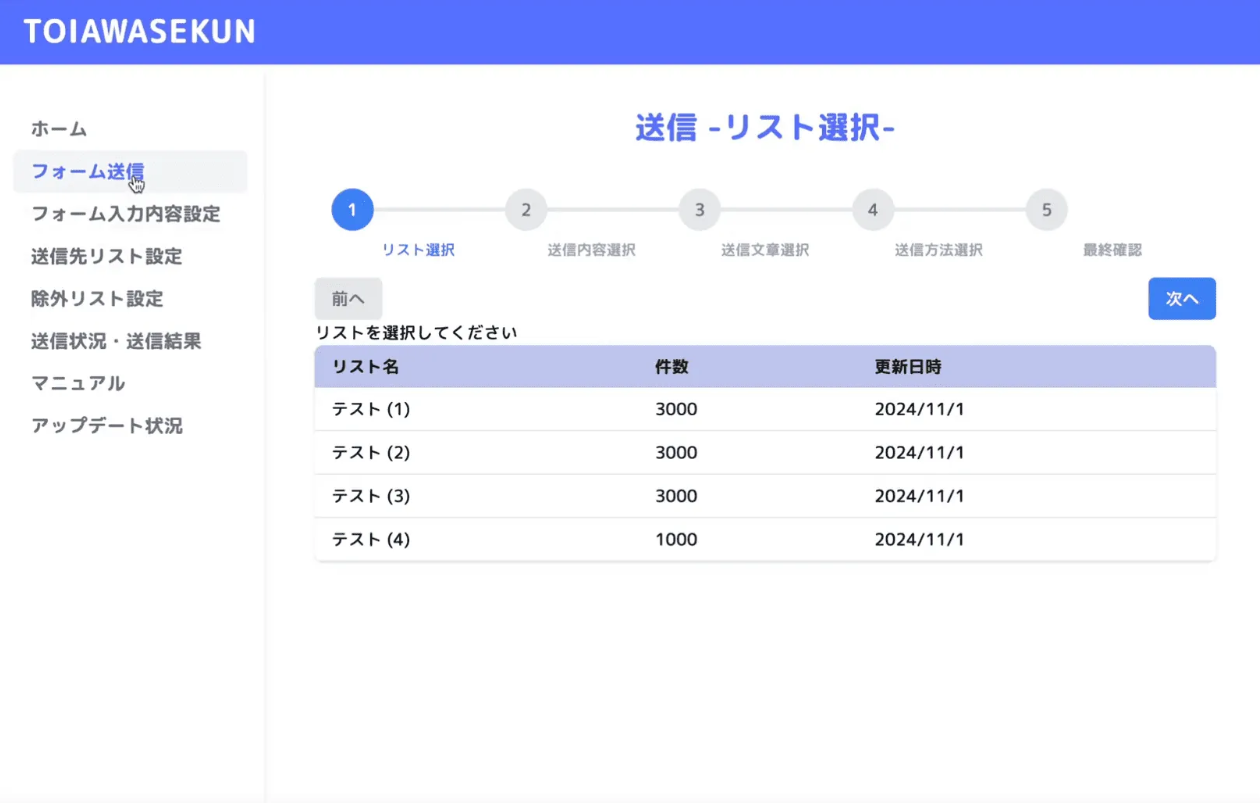
Task: Open 除外リスト設定 page
Action: 97,298
